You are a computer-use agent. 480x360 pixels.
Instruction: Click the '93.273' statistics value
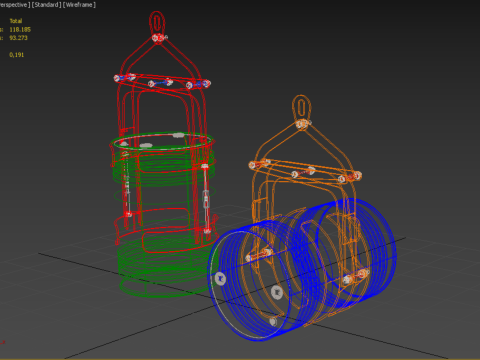click(18, 38)
